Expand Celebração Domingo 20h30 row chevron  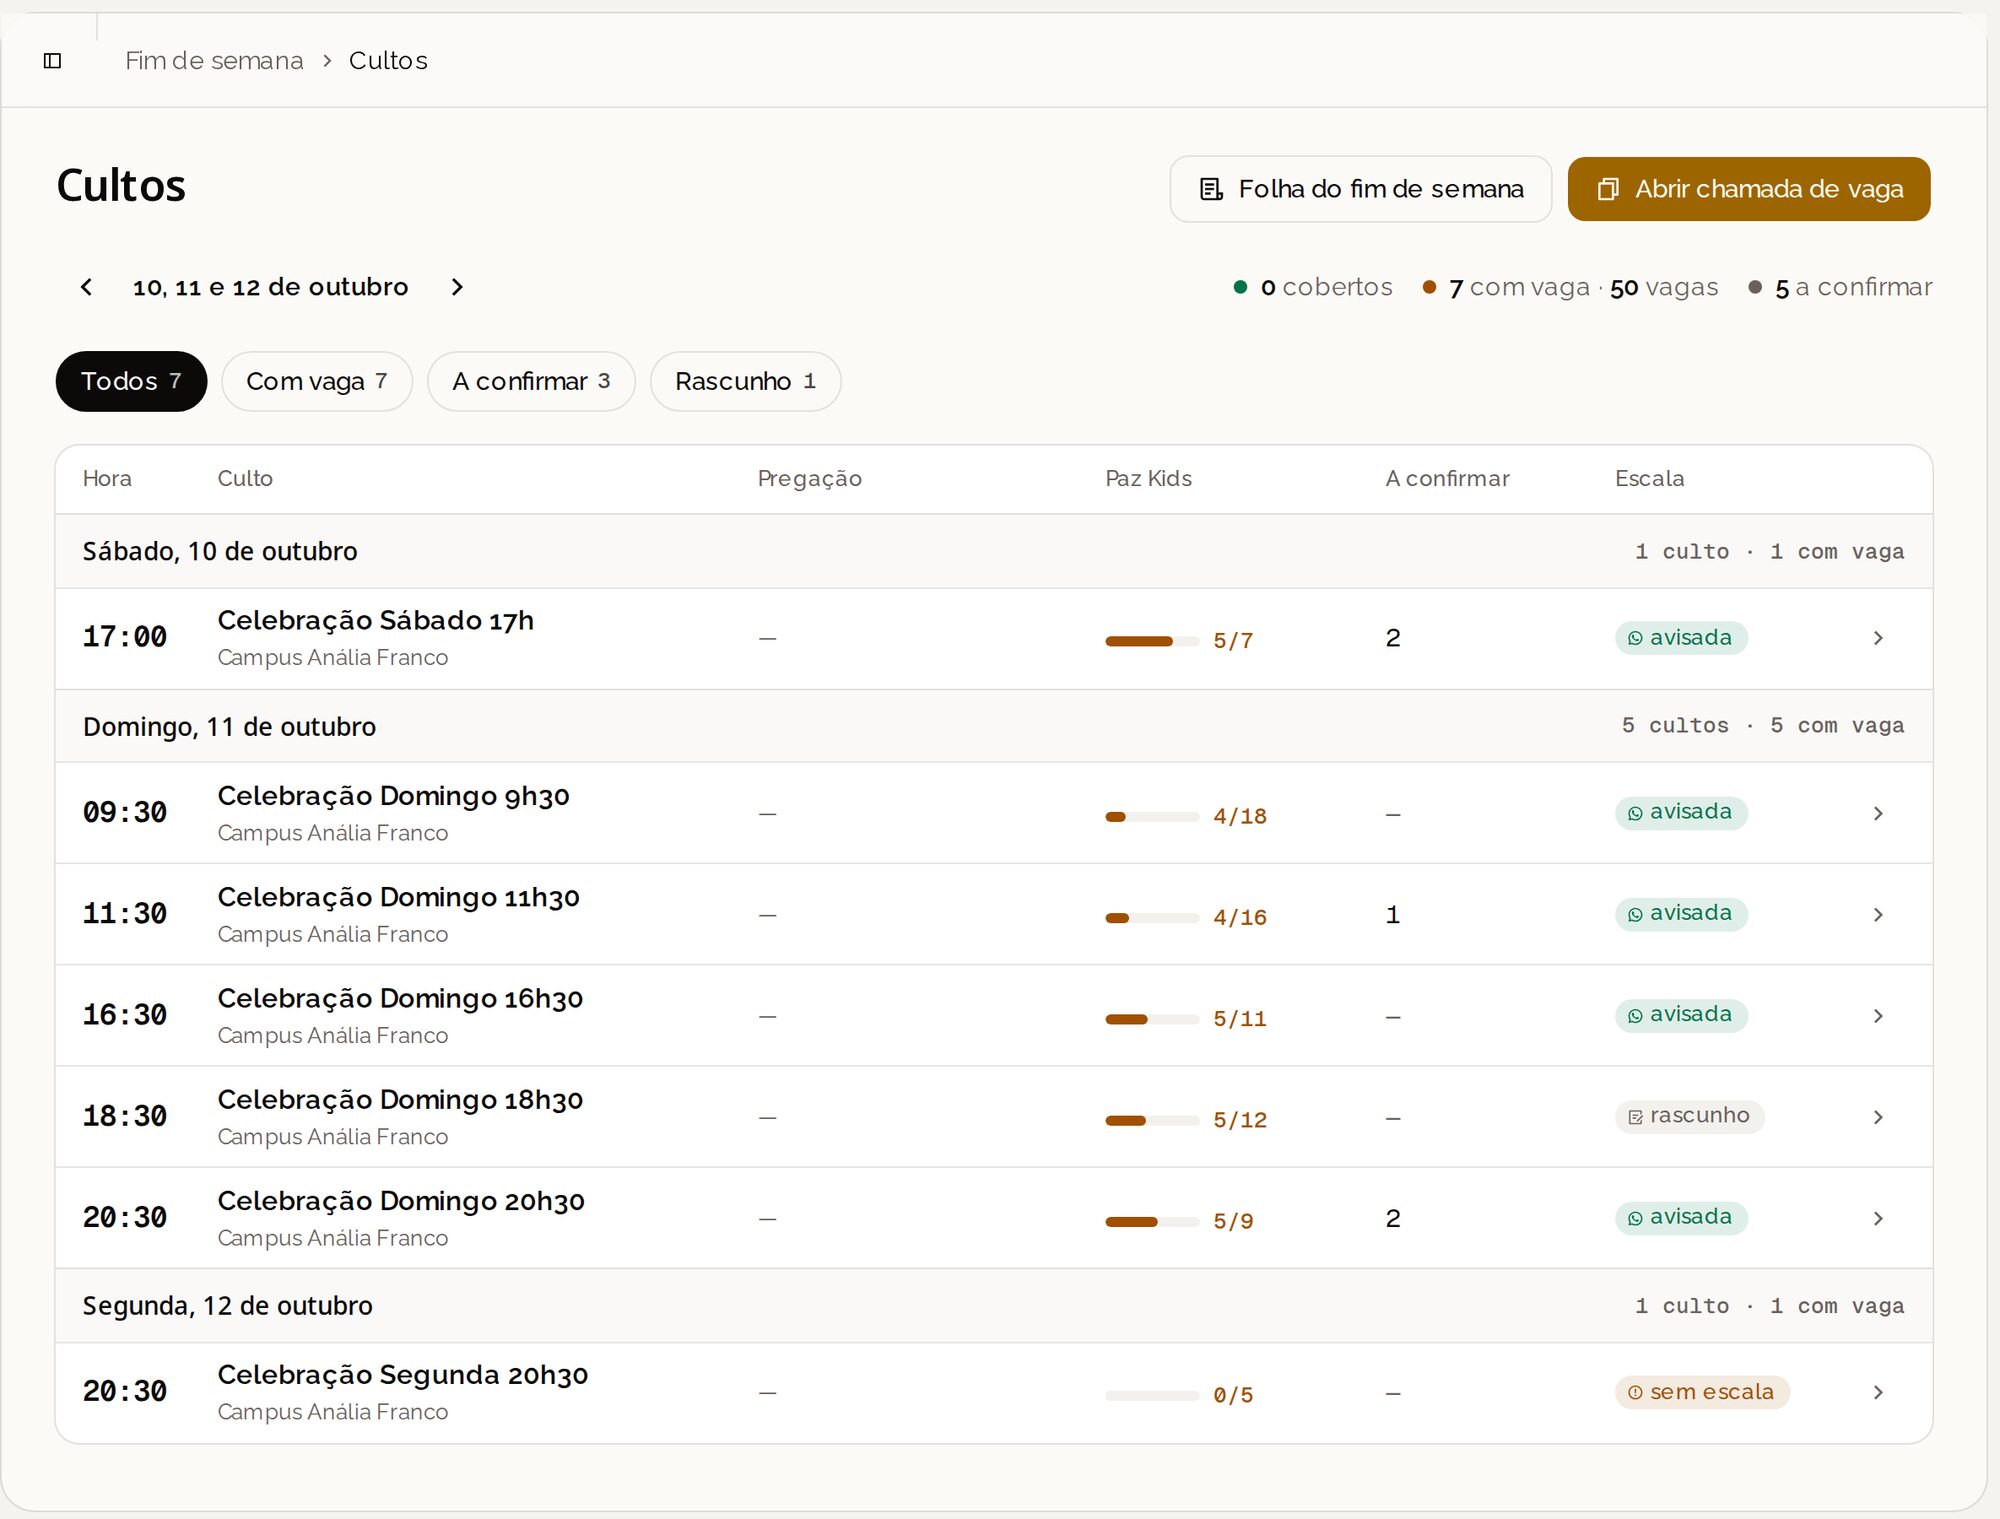click(x=1878, y=1218)
